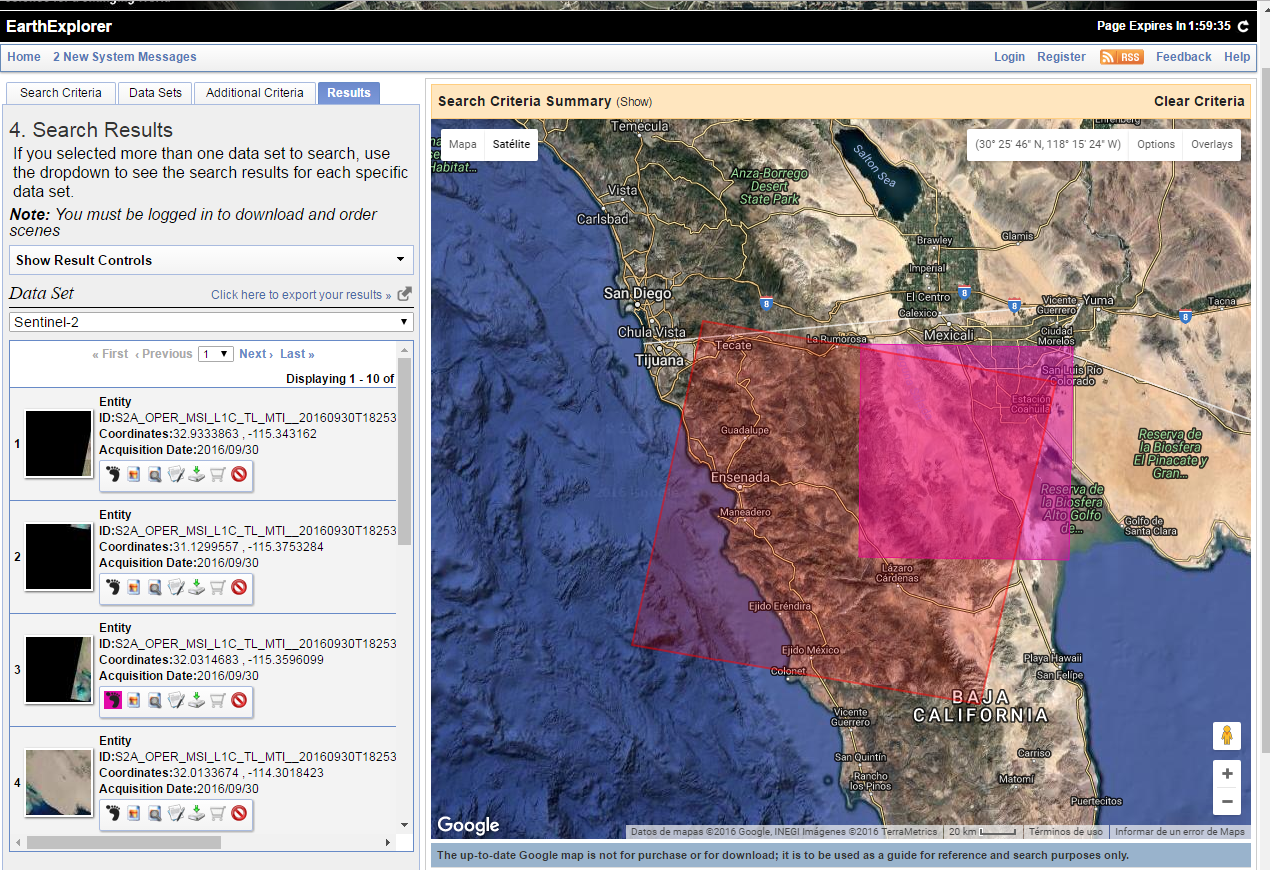Click the map coordinates readout box
This screenshot has height=870, width=1270.
[1048, 144]
